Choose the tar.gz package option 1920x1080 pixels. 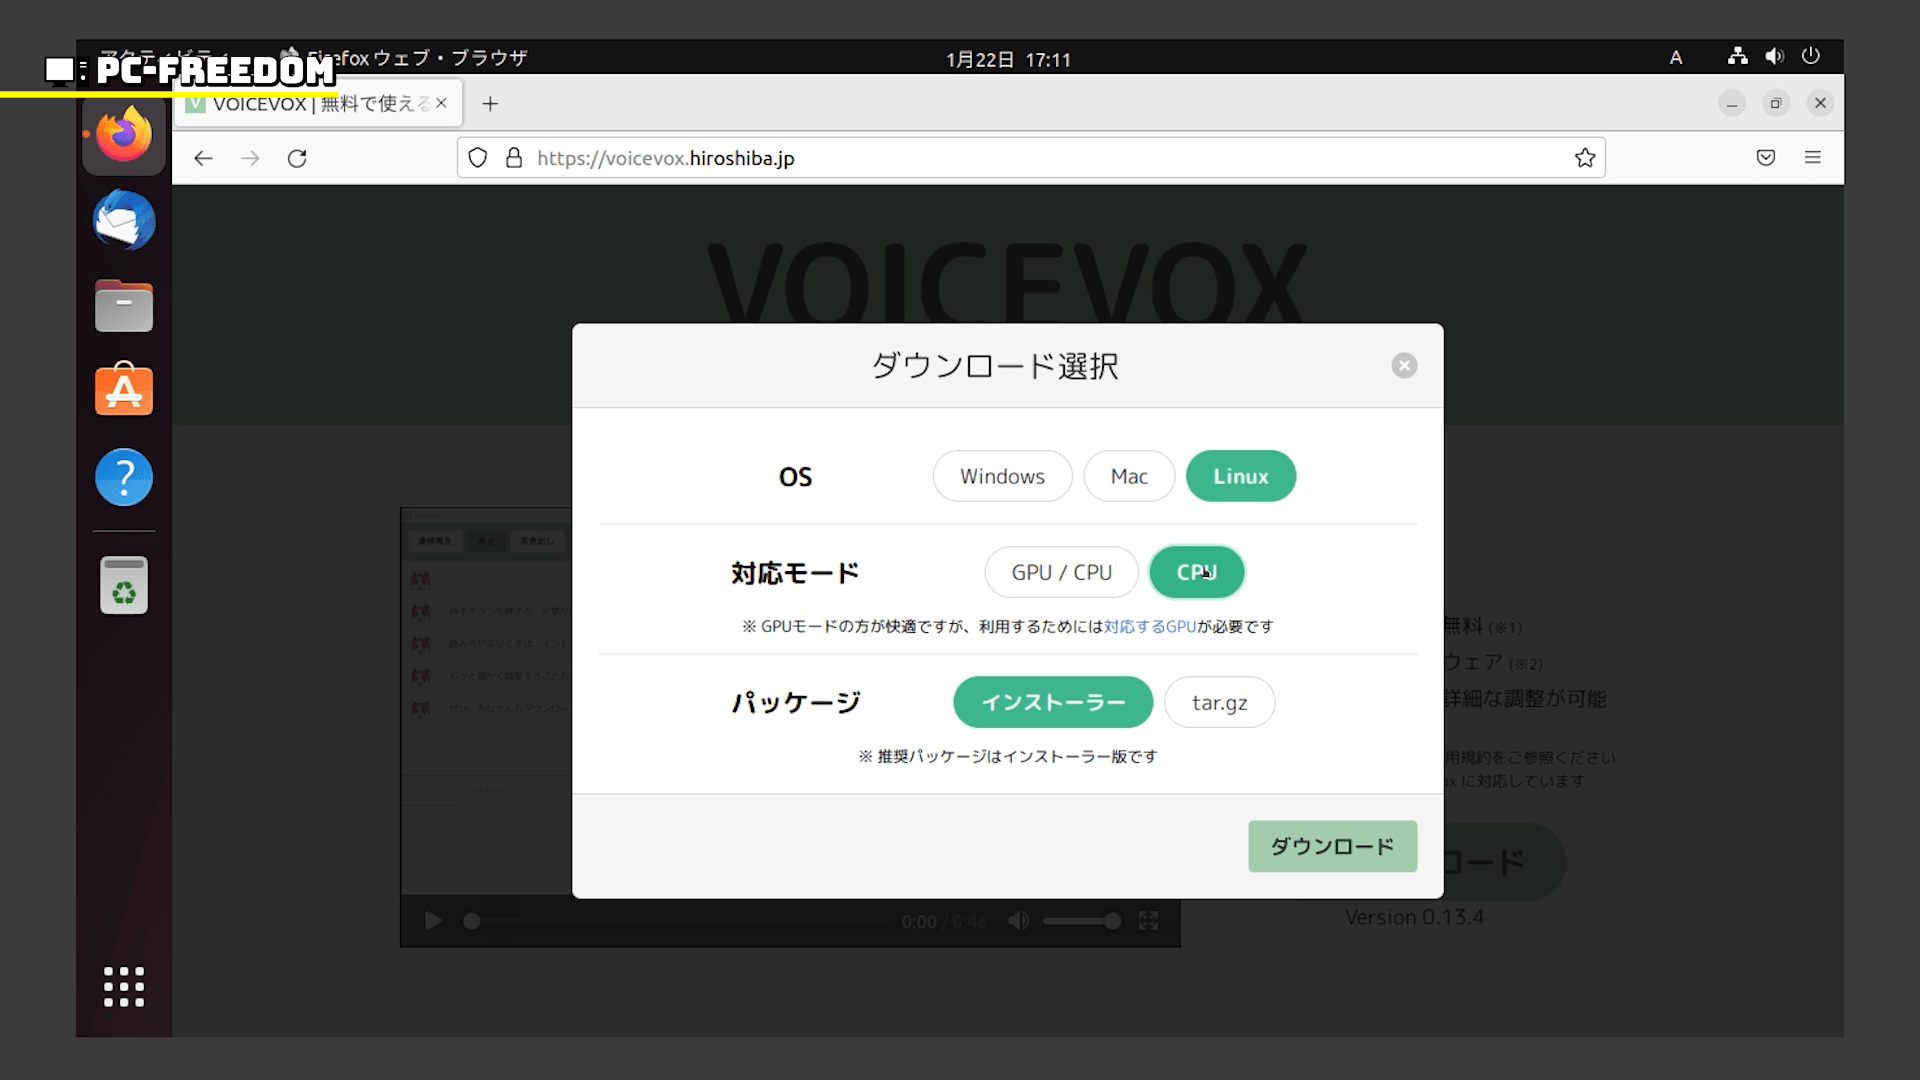[1219, 702]
